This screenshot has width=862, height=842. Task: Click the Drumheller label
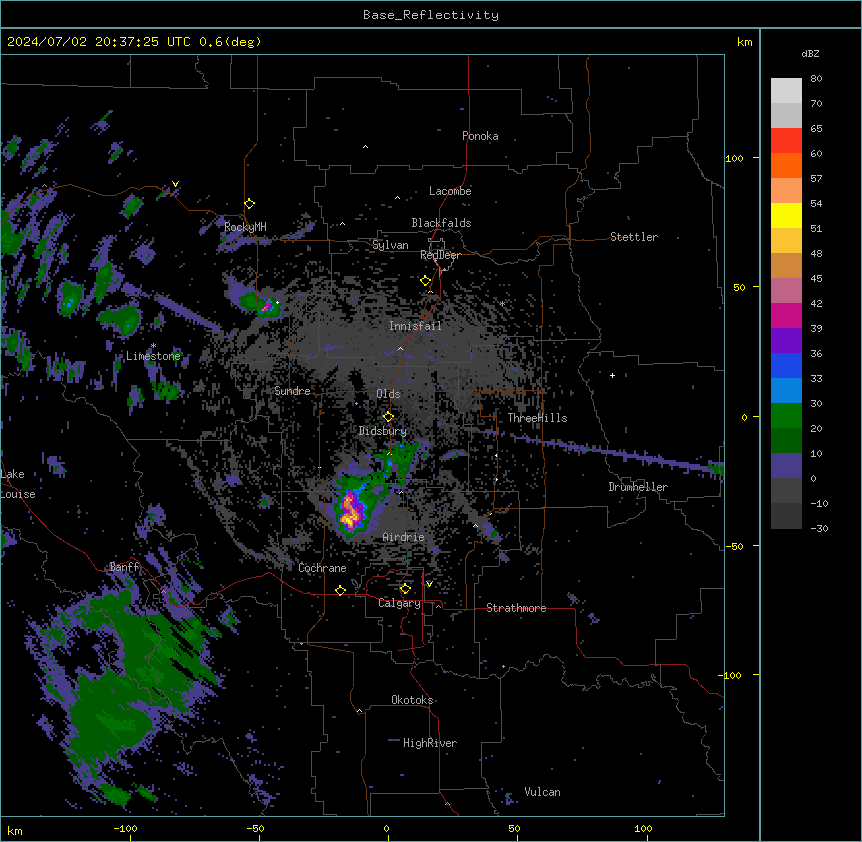pyautogui.click(x=638, y=487)
